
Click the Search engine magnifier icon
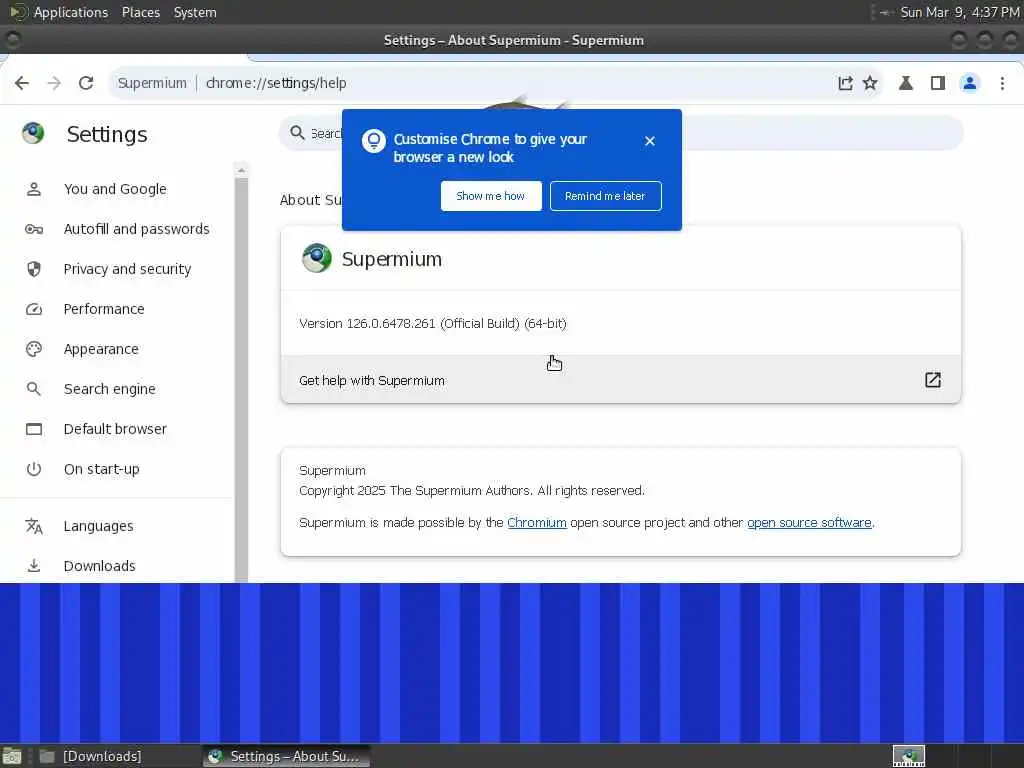pos(34,389)
